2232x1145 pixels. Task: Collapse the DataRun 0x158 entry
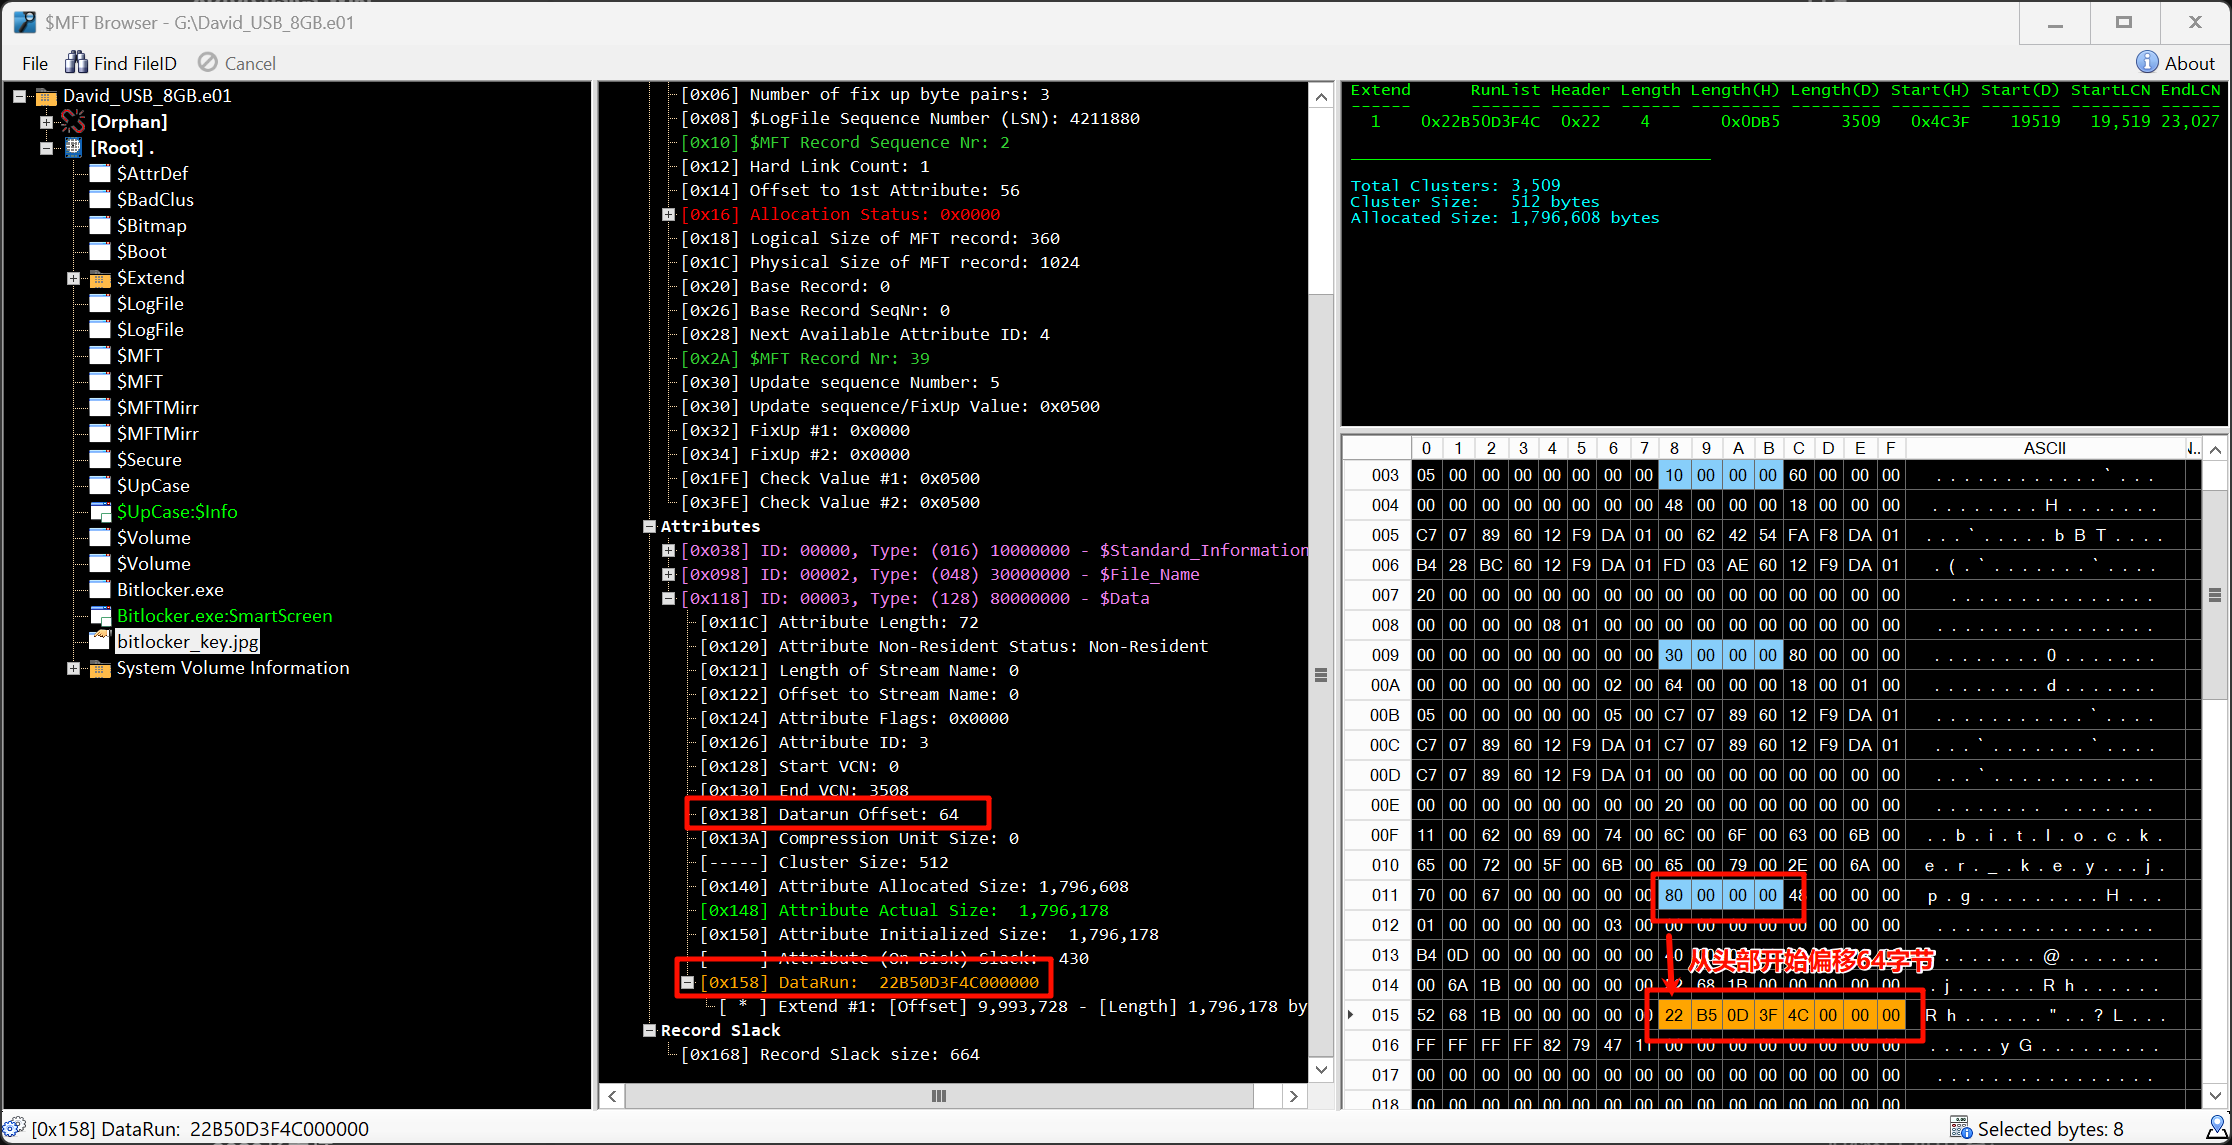point(688,982)
